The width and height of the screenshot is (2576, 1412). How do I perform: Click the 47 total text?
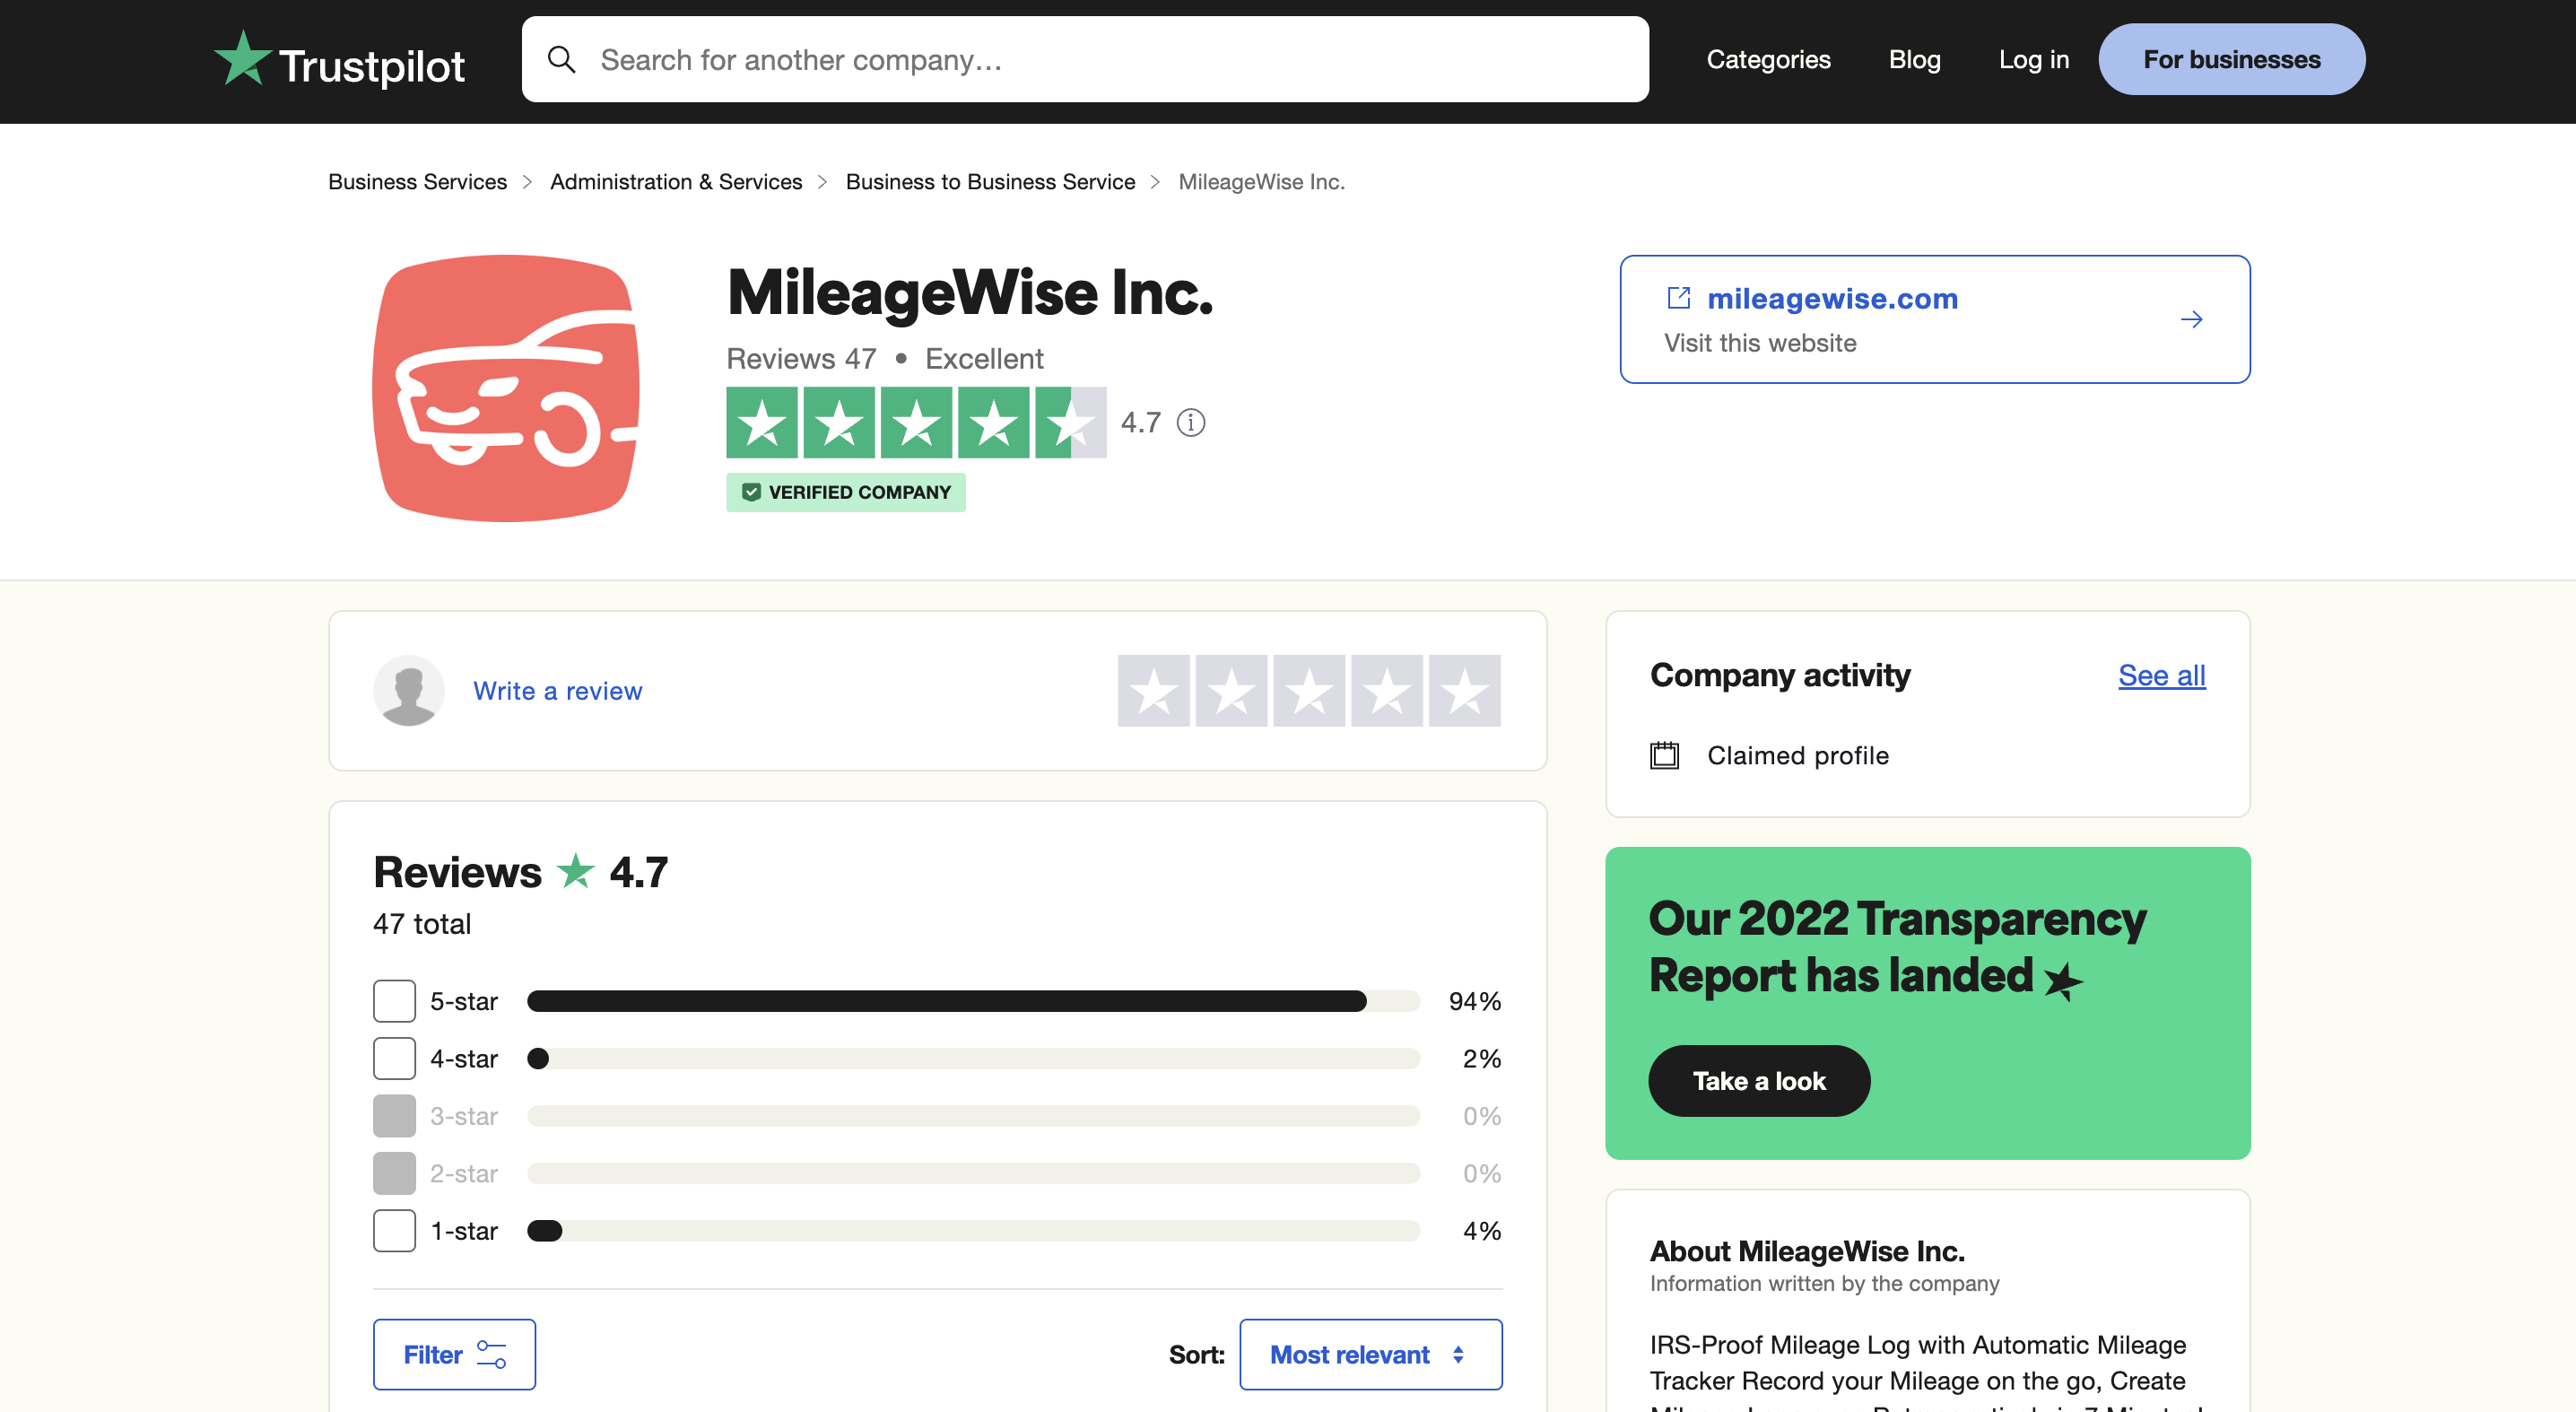pos(421,924)
